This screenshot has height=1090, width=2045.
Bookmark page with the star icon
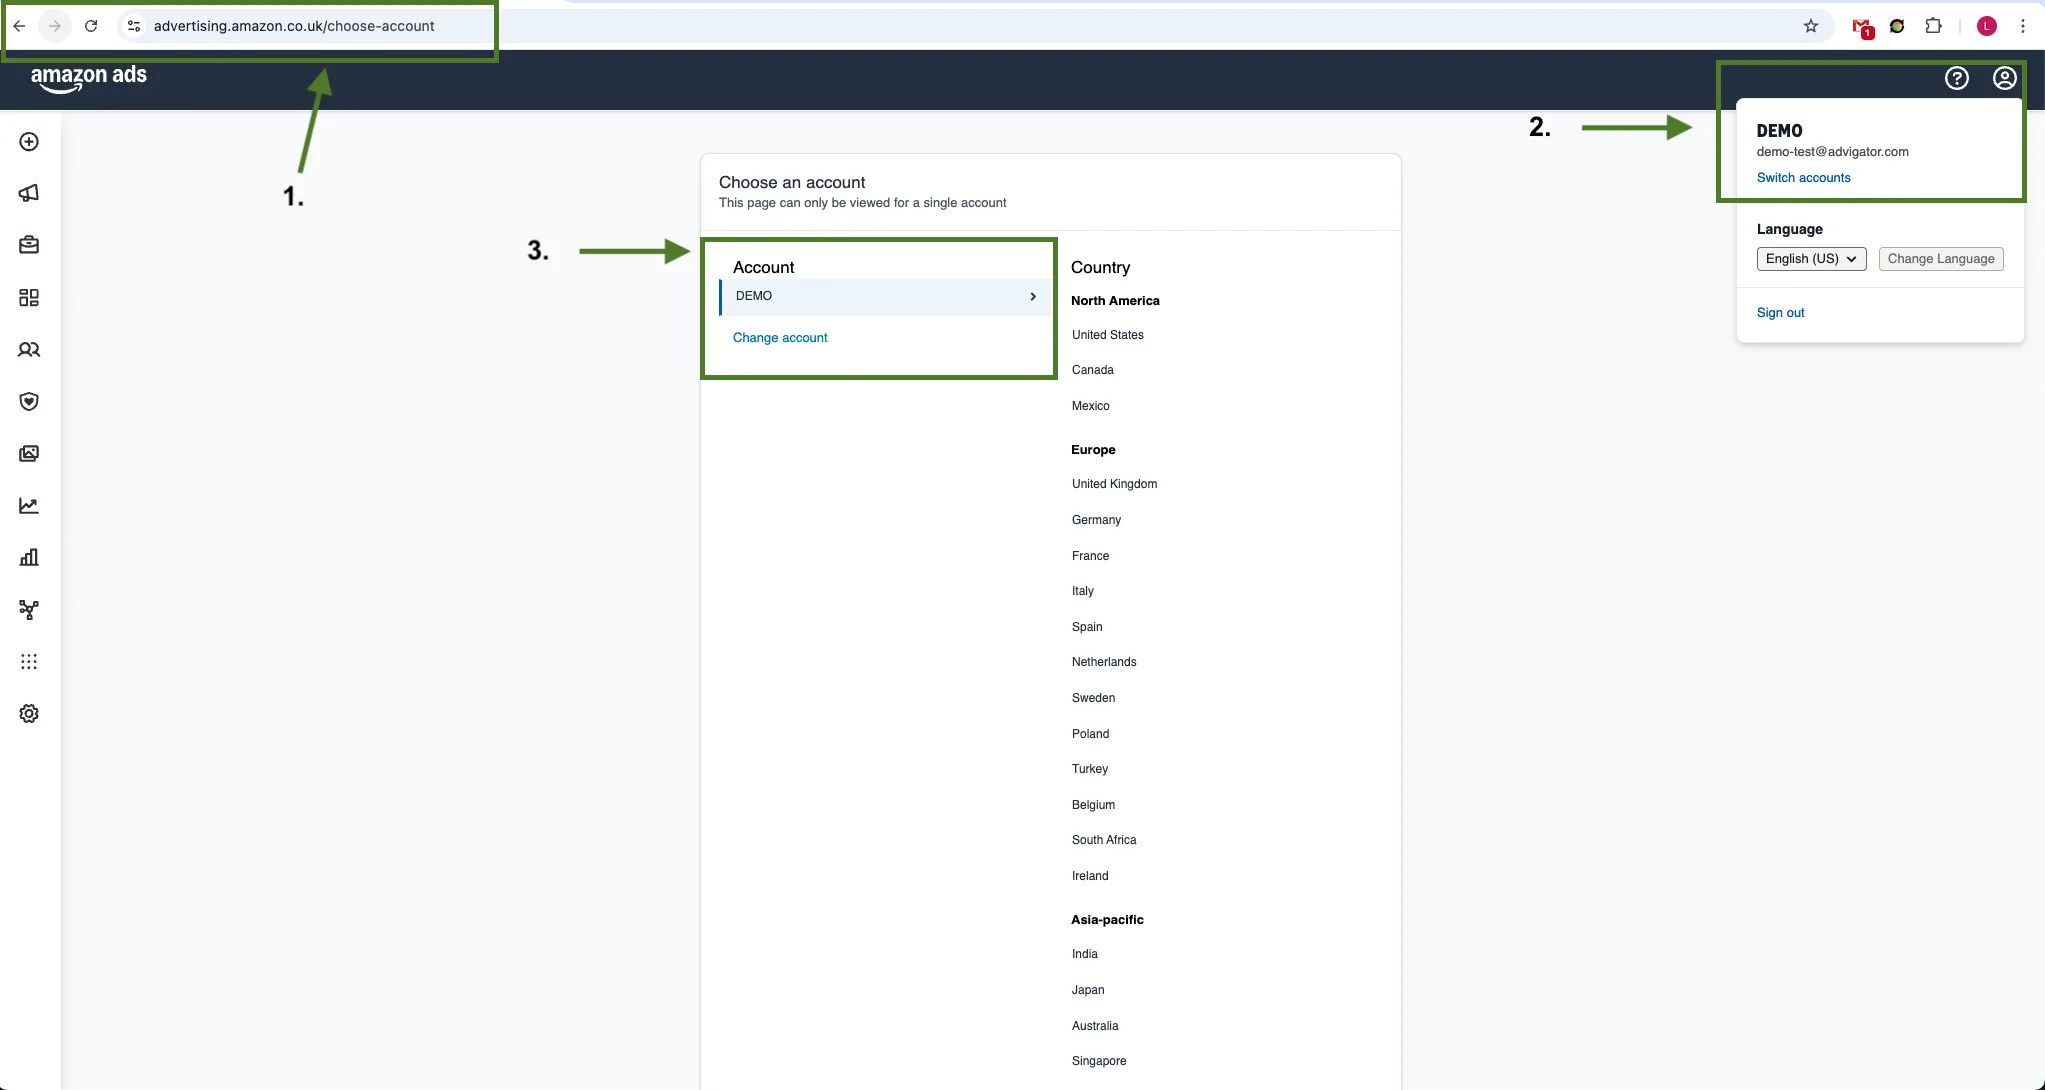click(1811, 26)
